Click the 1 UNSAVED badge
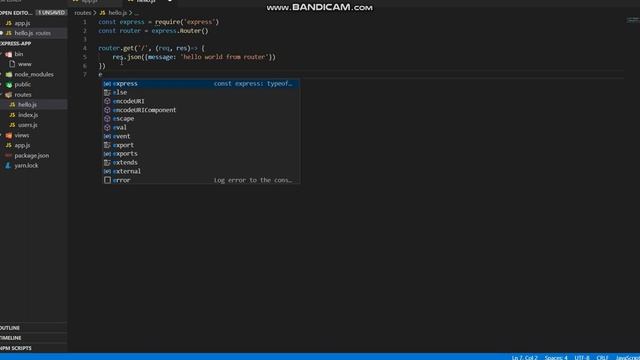The width and height of the screenshot is (640, 360). pyautogui.click(x=51, y=13)
